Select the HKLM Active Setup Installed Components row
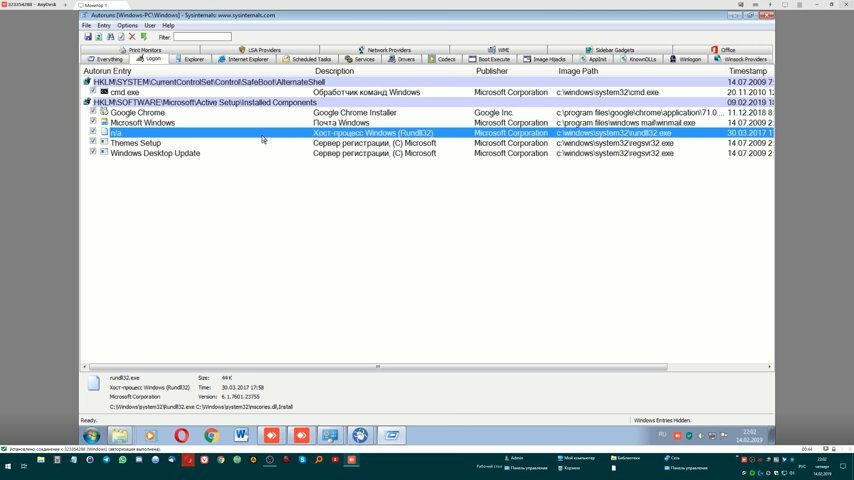Screen dimensions: 854x480 428,102
